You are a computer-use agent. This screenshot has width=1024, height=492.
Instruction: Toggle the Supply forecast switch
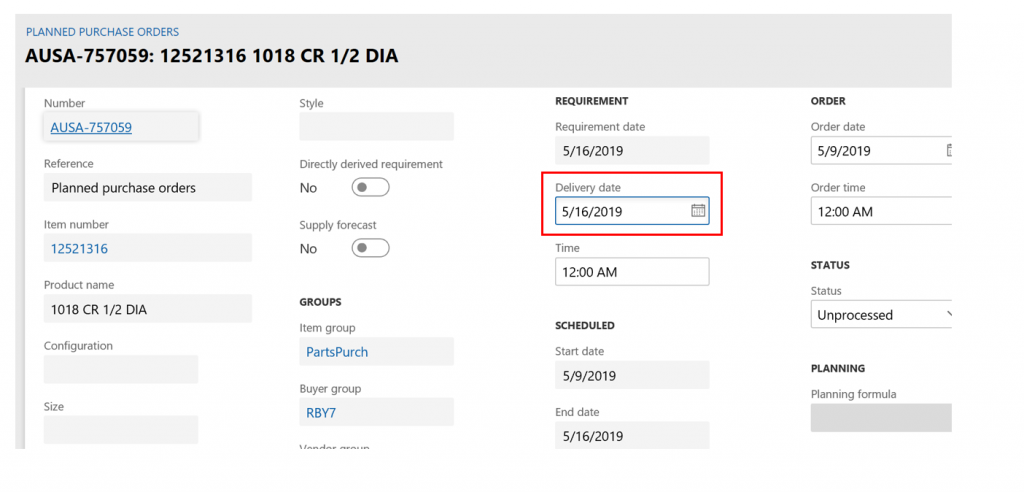click(370, 248)
